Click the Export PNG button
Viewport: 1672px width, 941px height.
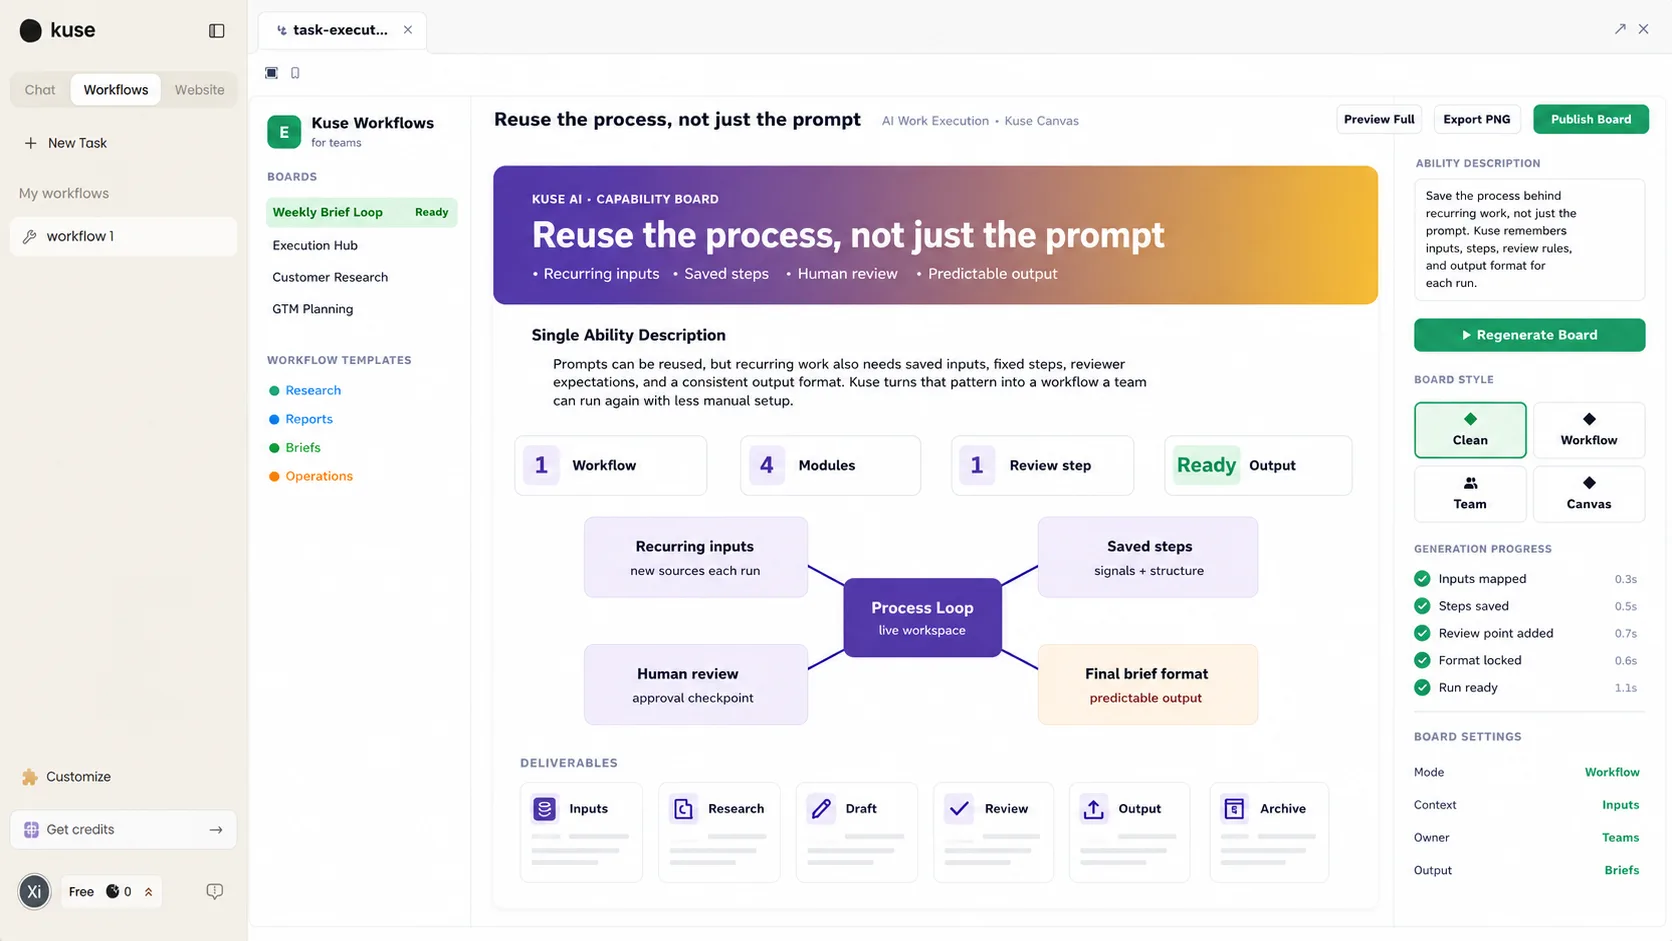click(1477, 119)
